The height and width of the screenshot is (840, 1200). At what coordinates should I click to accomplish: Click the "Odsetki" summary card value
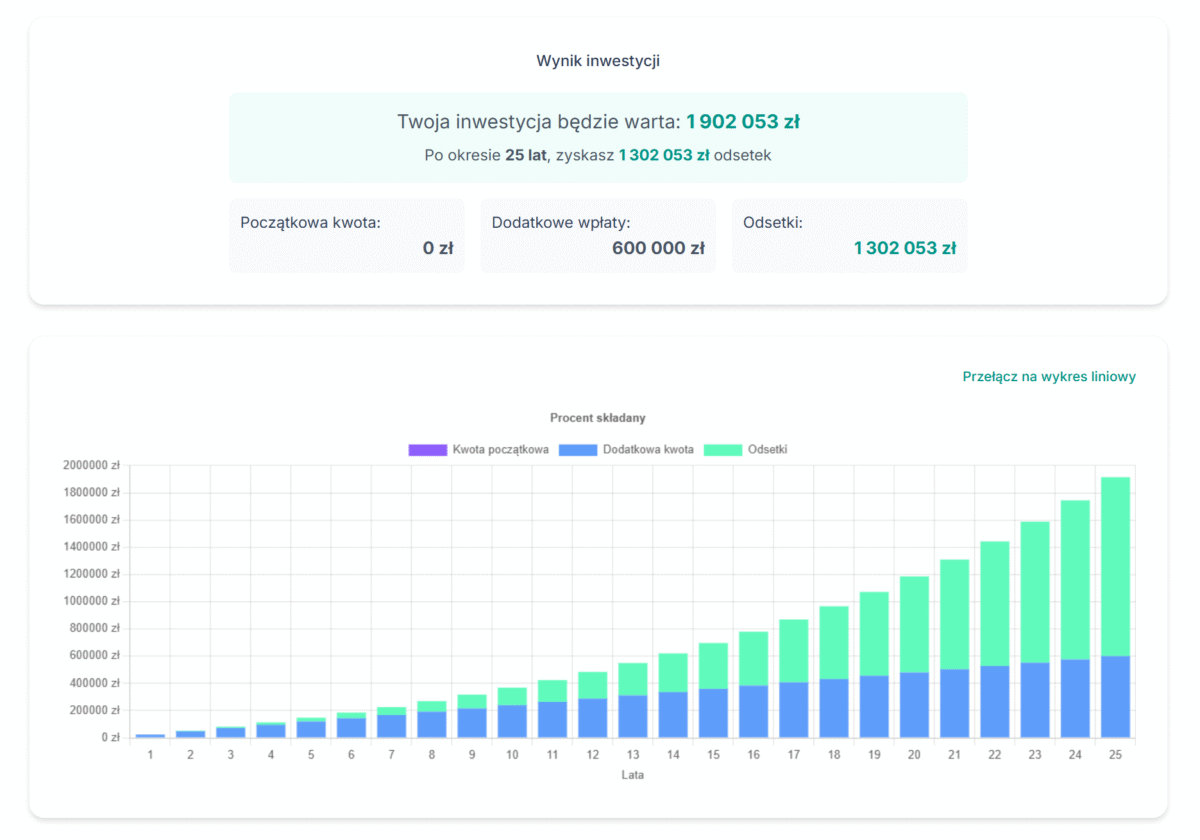point(904,248)
